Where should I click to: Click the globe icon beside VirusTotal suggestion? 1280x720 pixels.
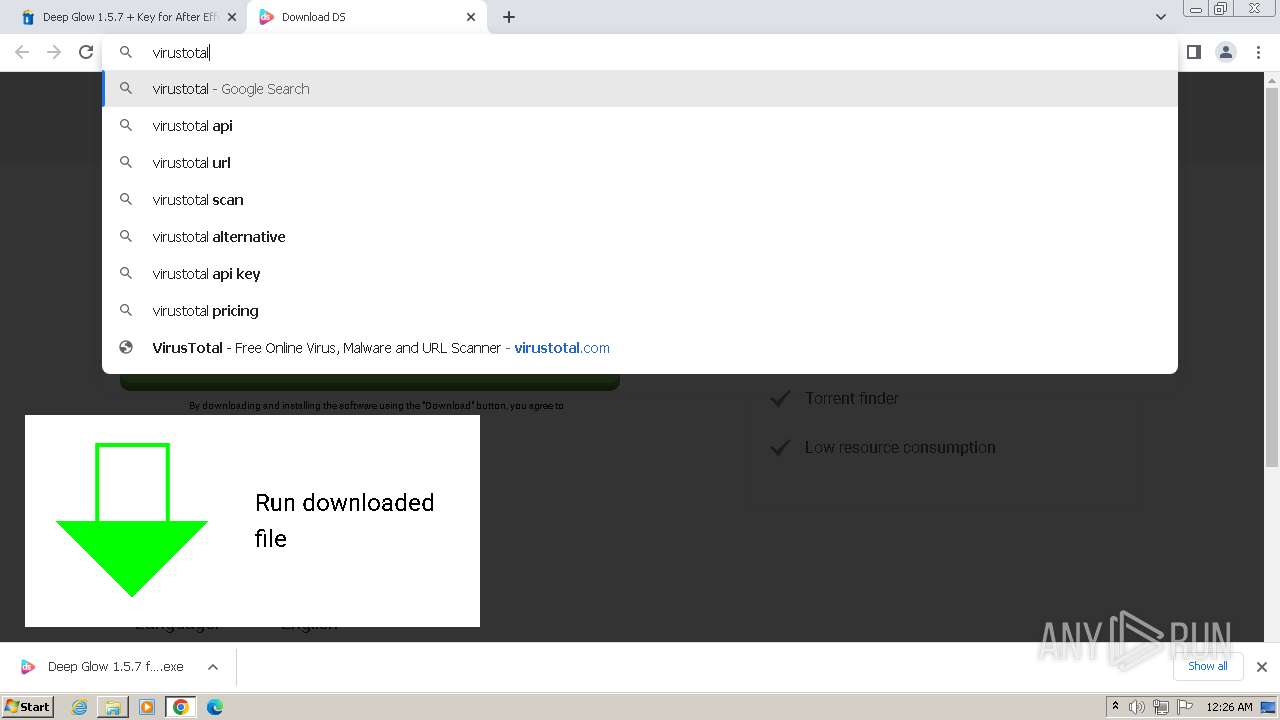point(126,348)
